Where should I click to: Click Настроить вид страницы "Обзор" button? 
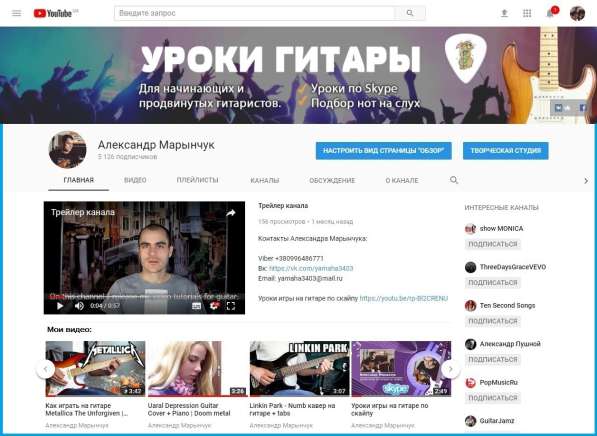pyautogui.click(x=383, y=151)
